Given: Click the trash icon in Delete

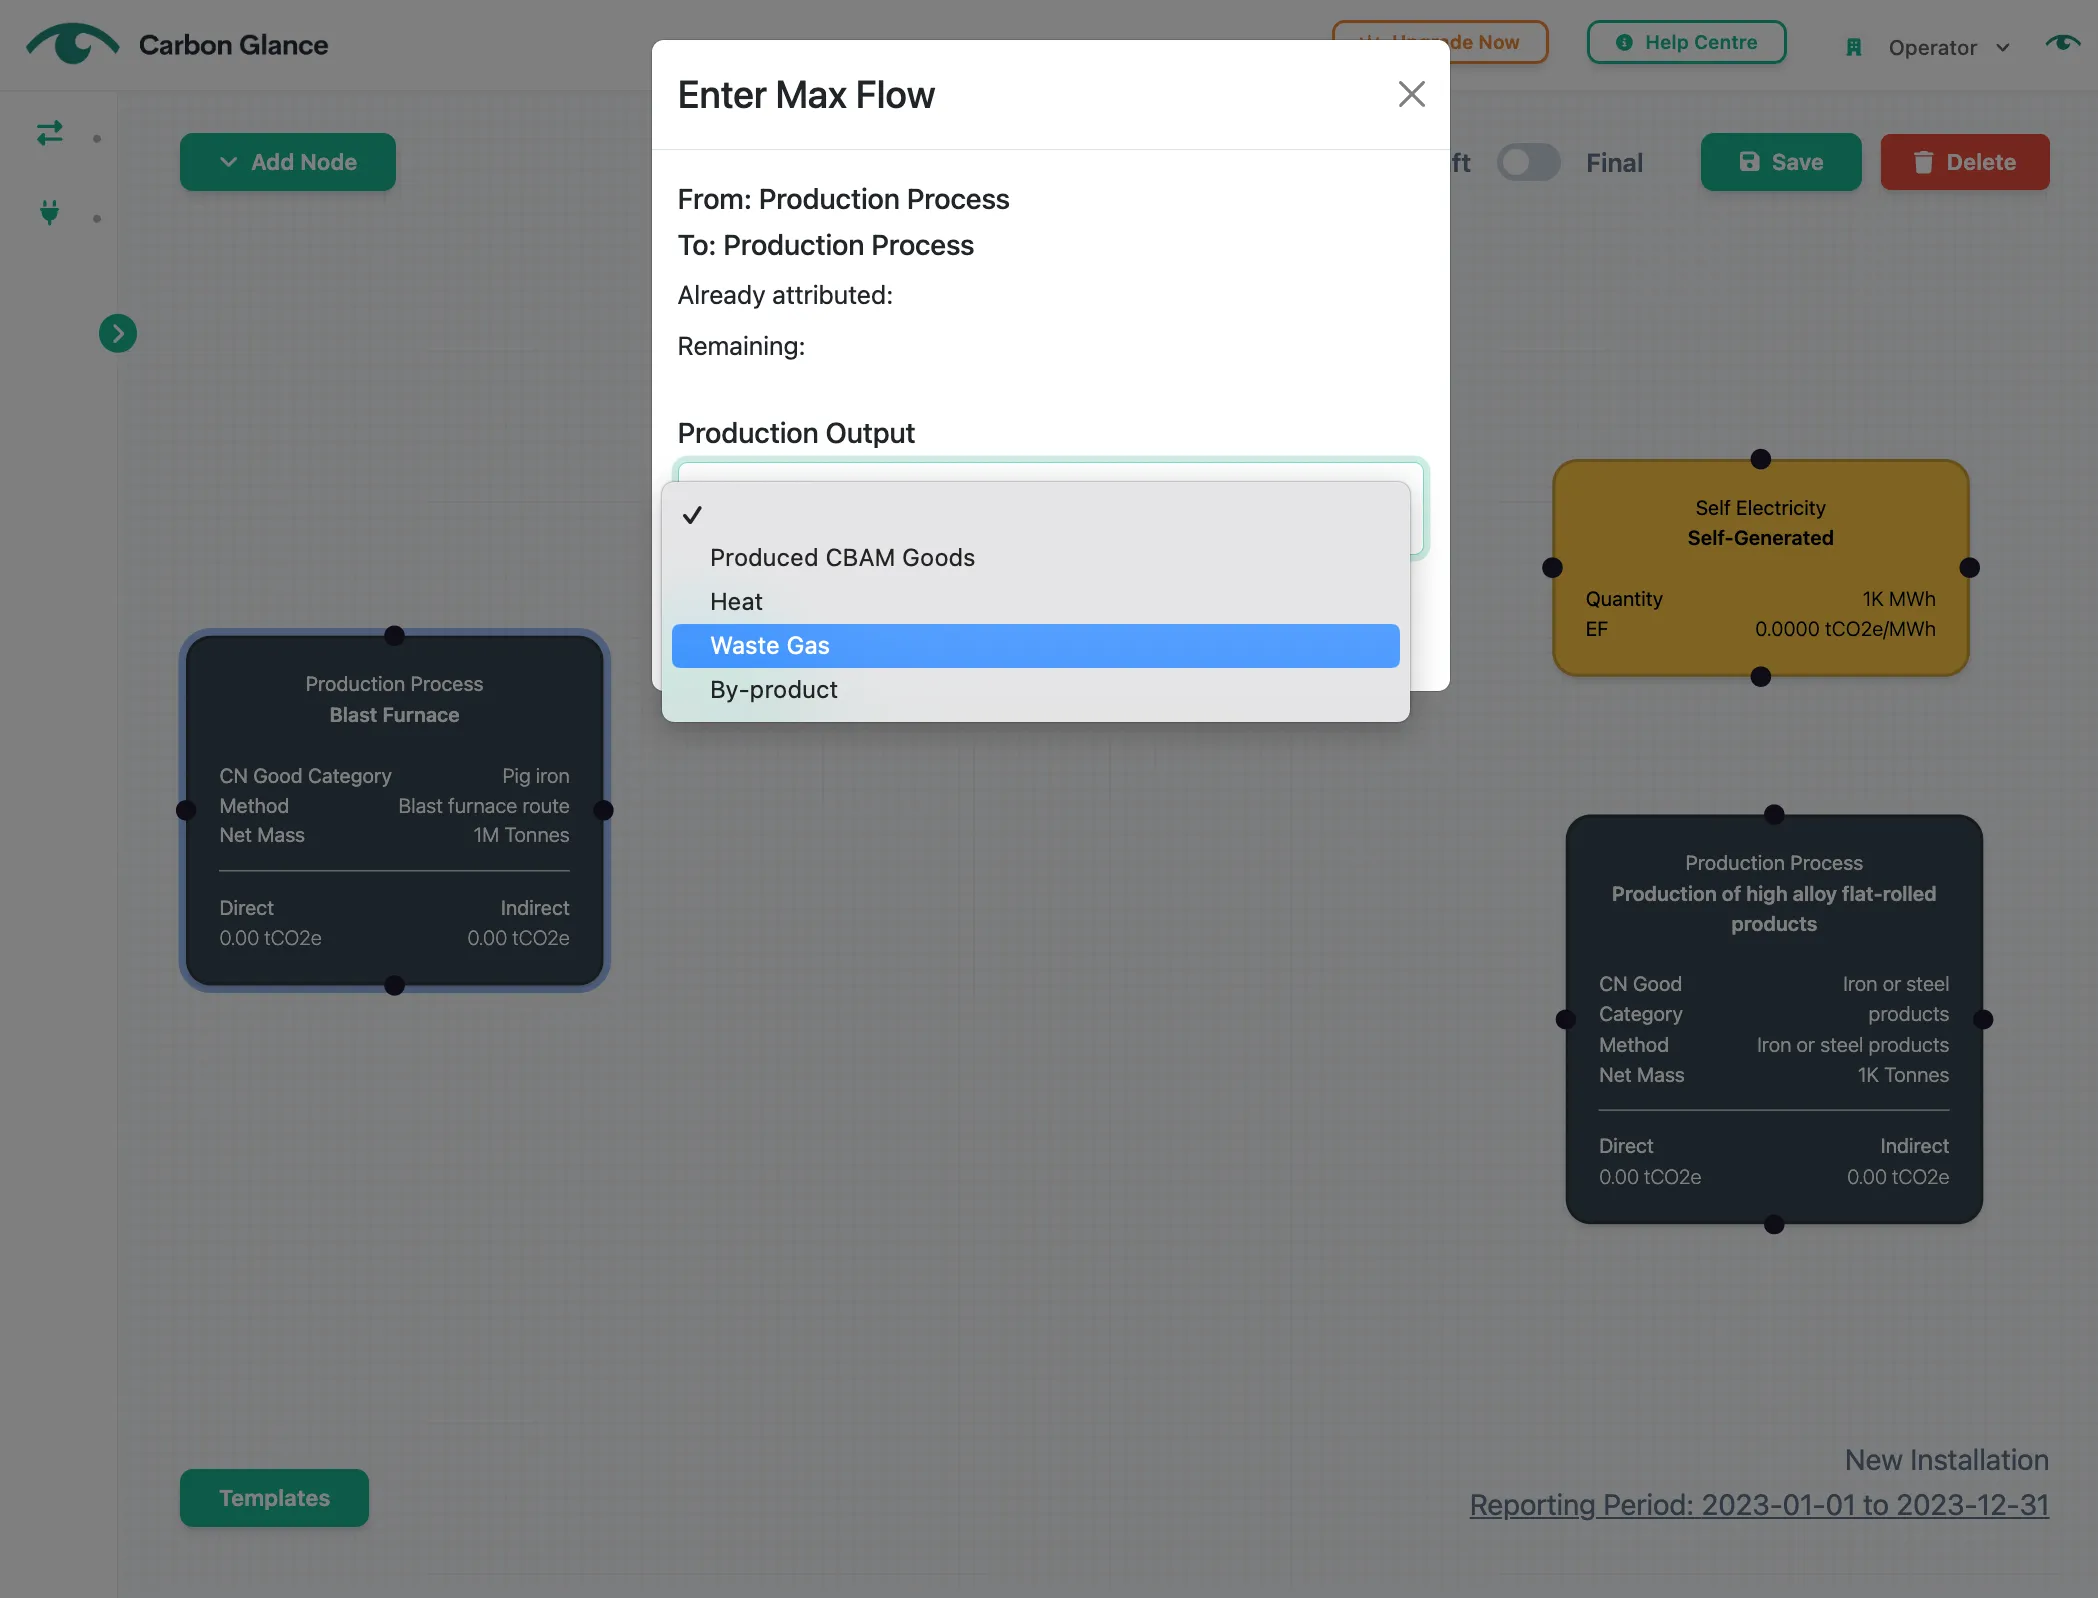Looking at the screenshot, I should 1922,162.
